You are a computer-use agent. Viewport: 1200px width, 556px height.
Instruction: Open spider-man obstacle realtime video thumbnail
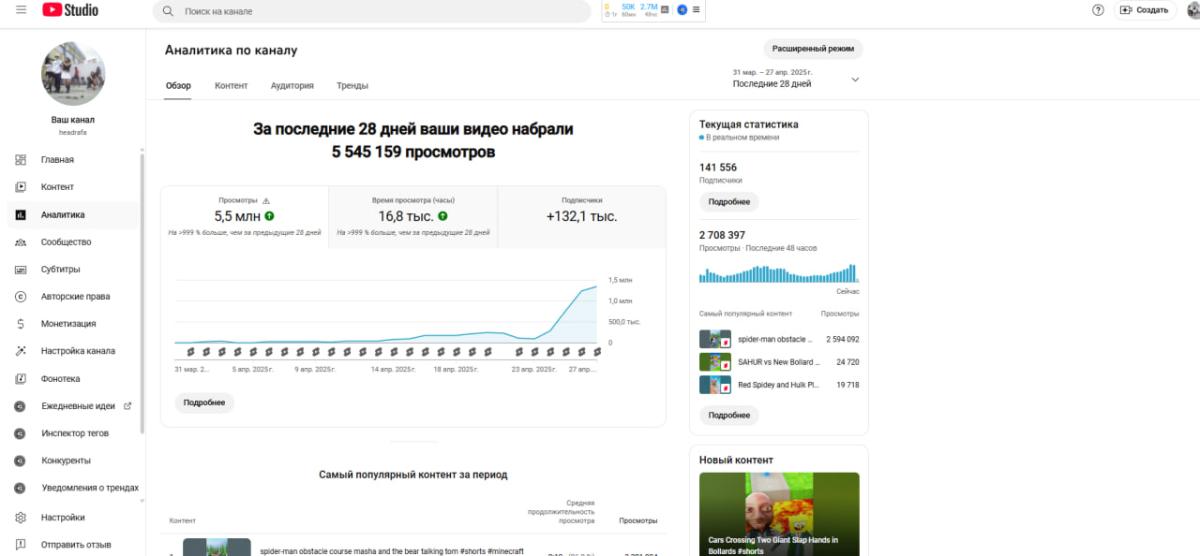[715, 339]
